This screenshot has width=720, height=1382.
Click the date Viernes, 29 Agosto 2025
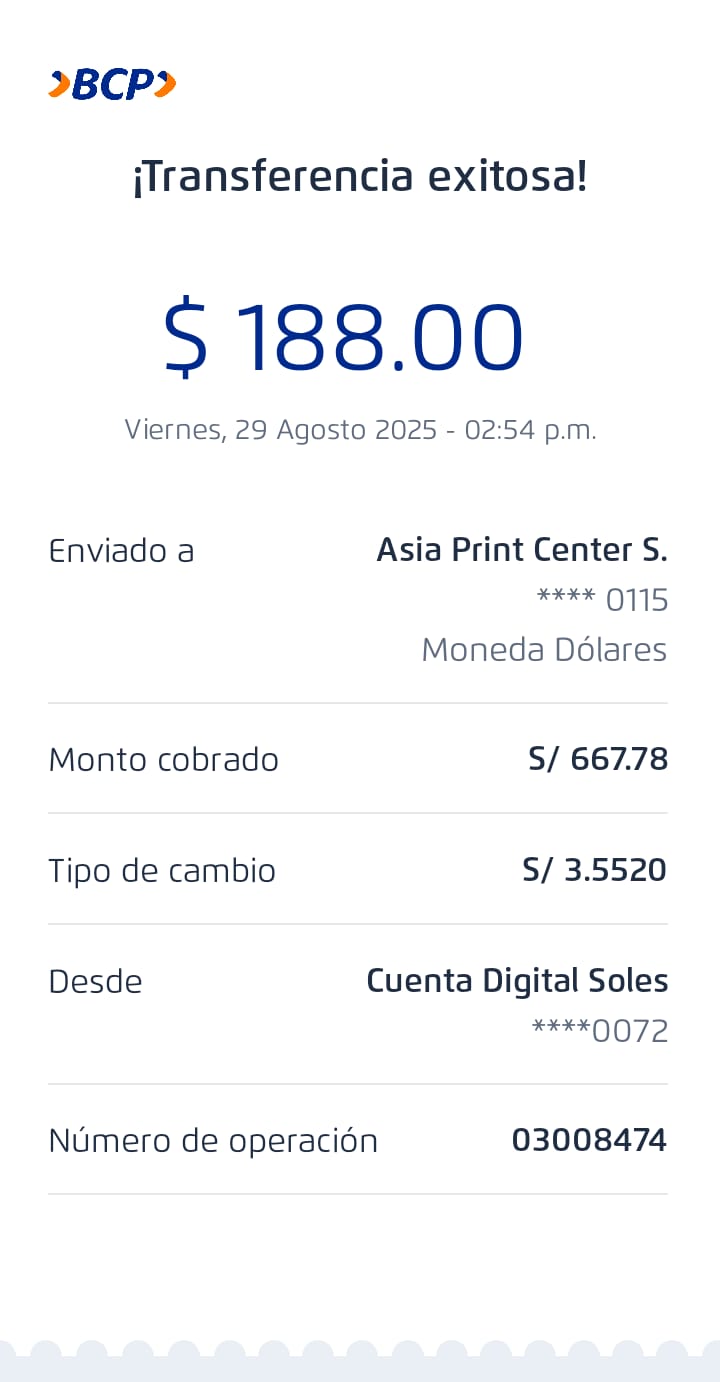pyautogui.click(x=281, y=430)
